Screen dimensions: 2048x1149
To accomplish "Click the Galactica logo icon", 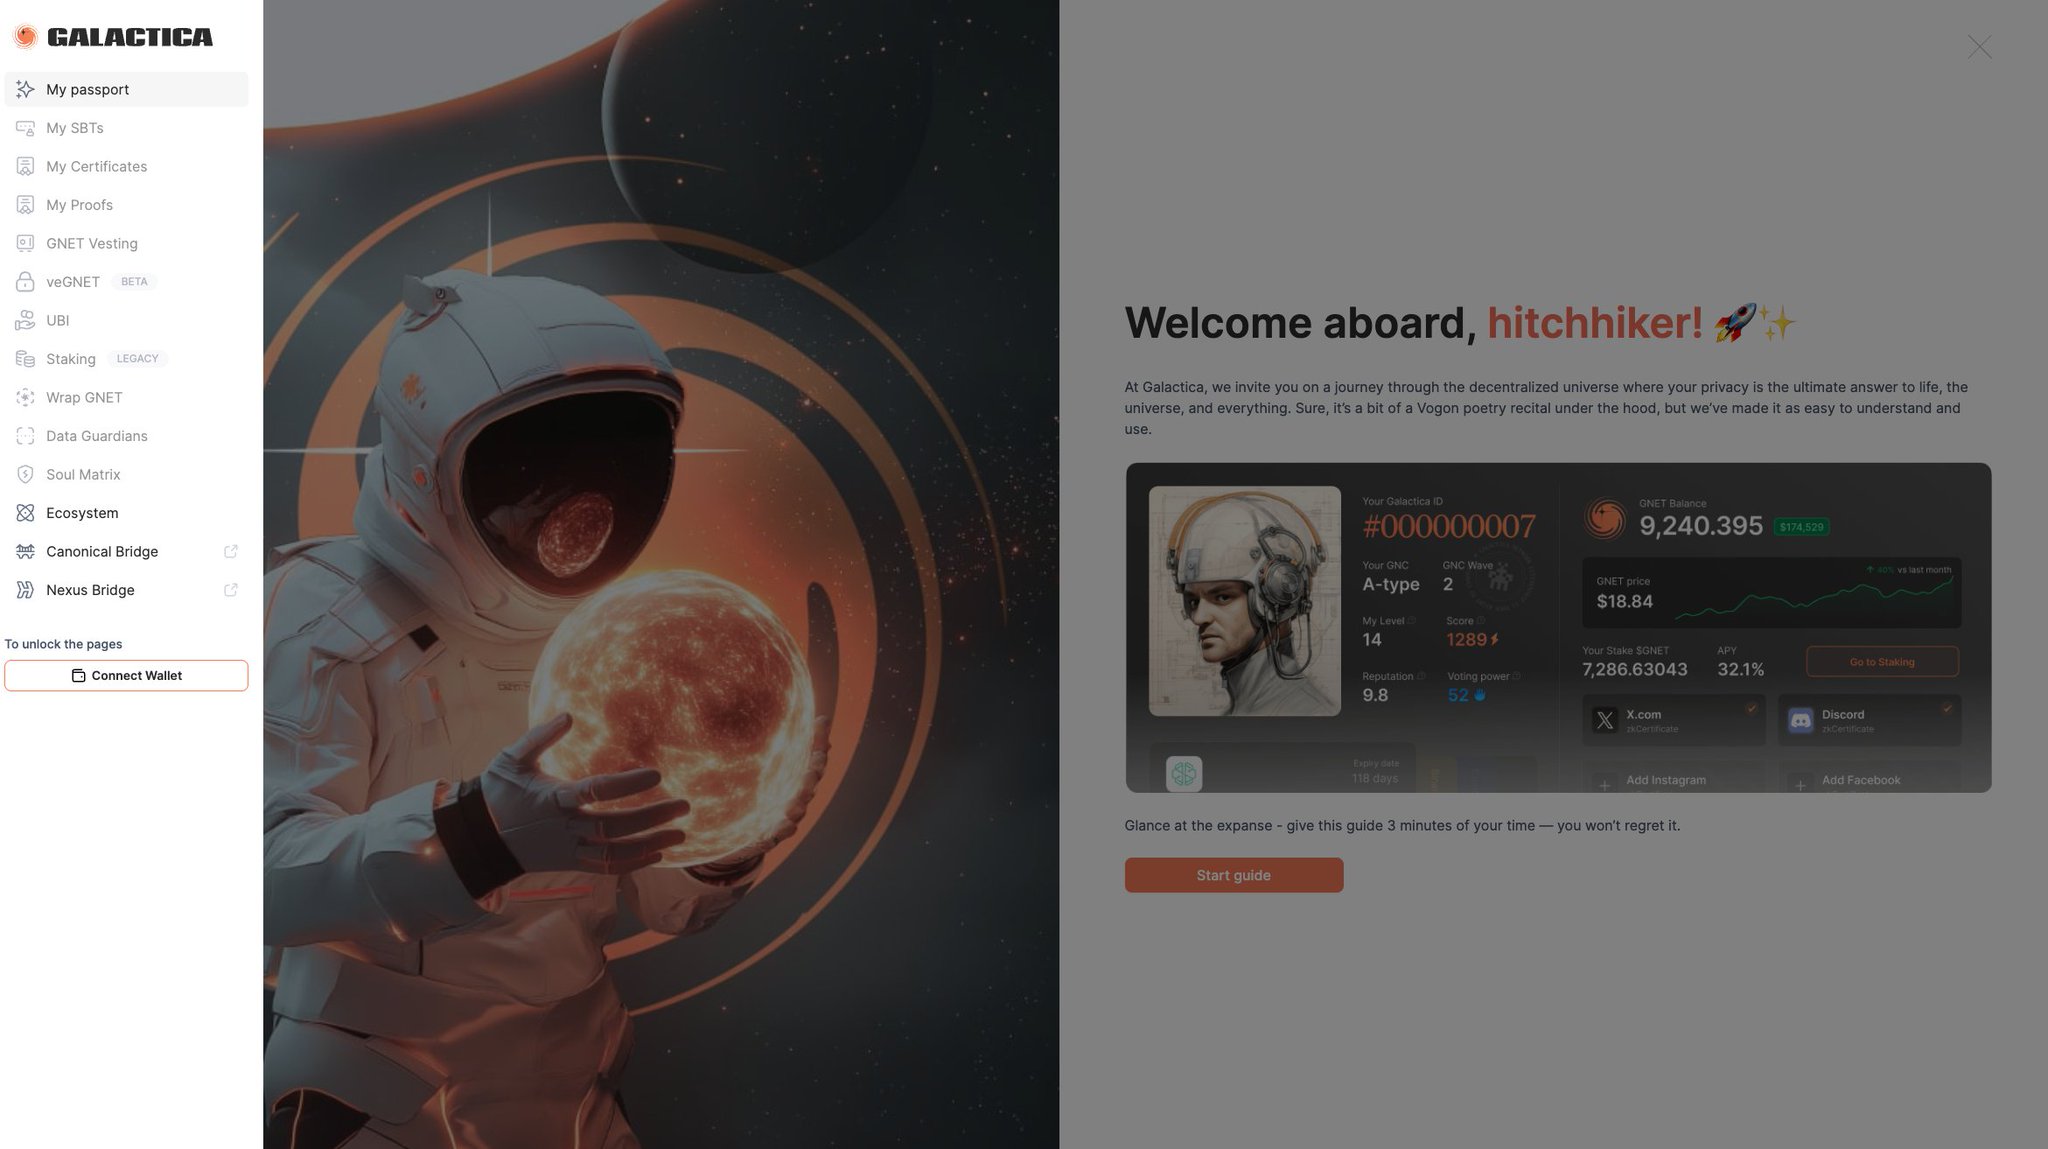I will coord(26,37).
